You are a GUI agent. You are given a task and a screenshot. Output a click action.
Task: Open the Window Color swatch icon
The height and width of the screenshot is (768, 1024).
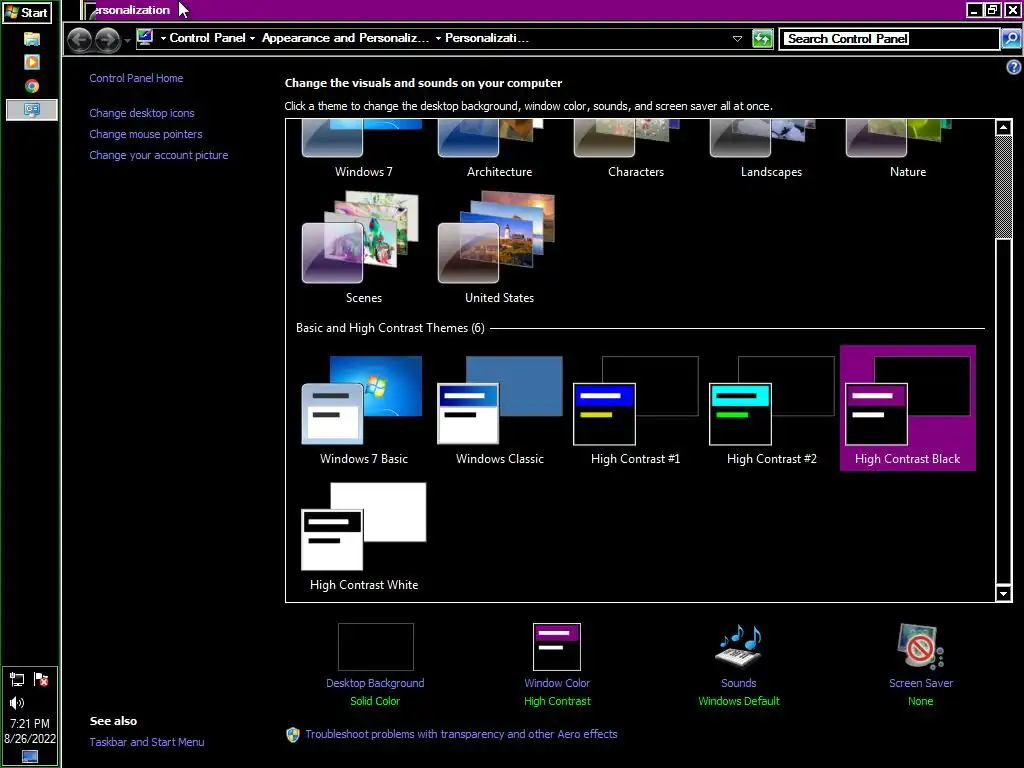coord(557,647)
